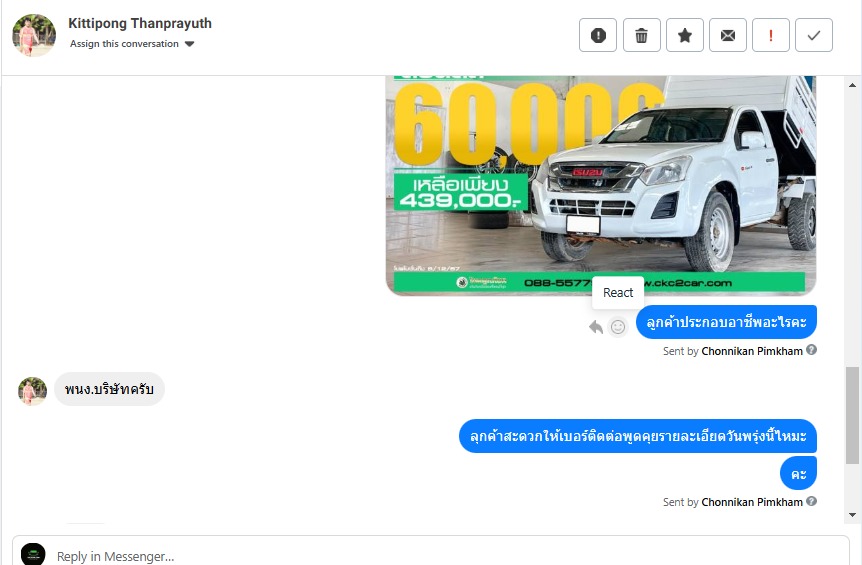
Task: Click Kittipong Thanprayuth name in header
Action: tap(140, 24)
